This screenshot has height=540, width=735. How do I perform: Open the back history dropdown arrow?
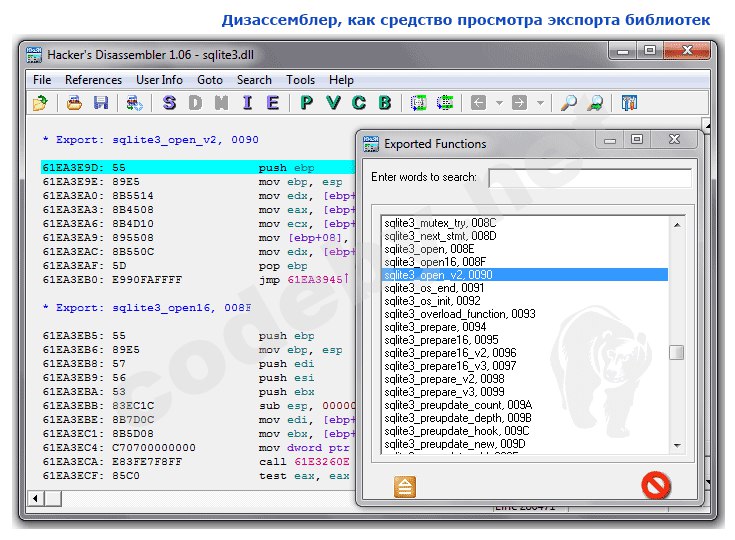pyautogui.click(x=499, y=103)
